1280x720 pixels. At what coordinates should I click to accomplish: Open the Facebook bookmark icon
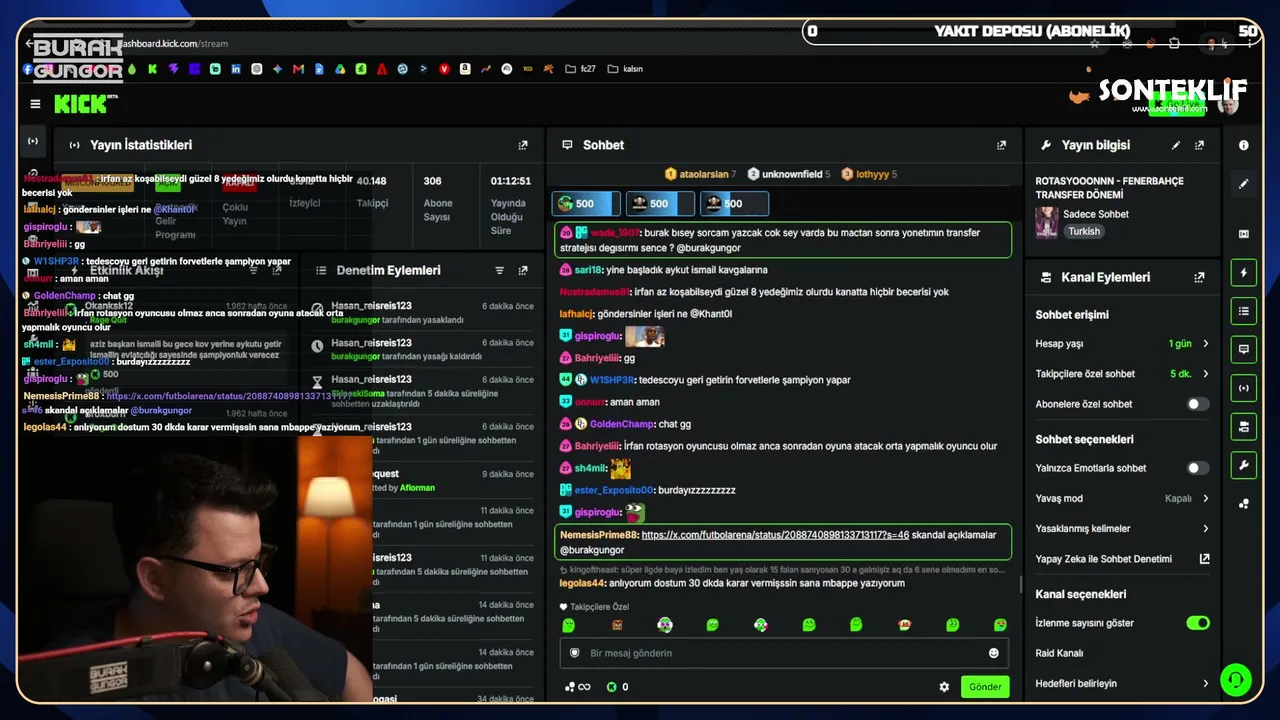click(x=28, y=69)
